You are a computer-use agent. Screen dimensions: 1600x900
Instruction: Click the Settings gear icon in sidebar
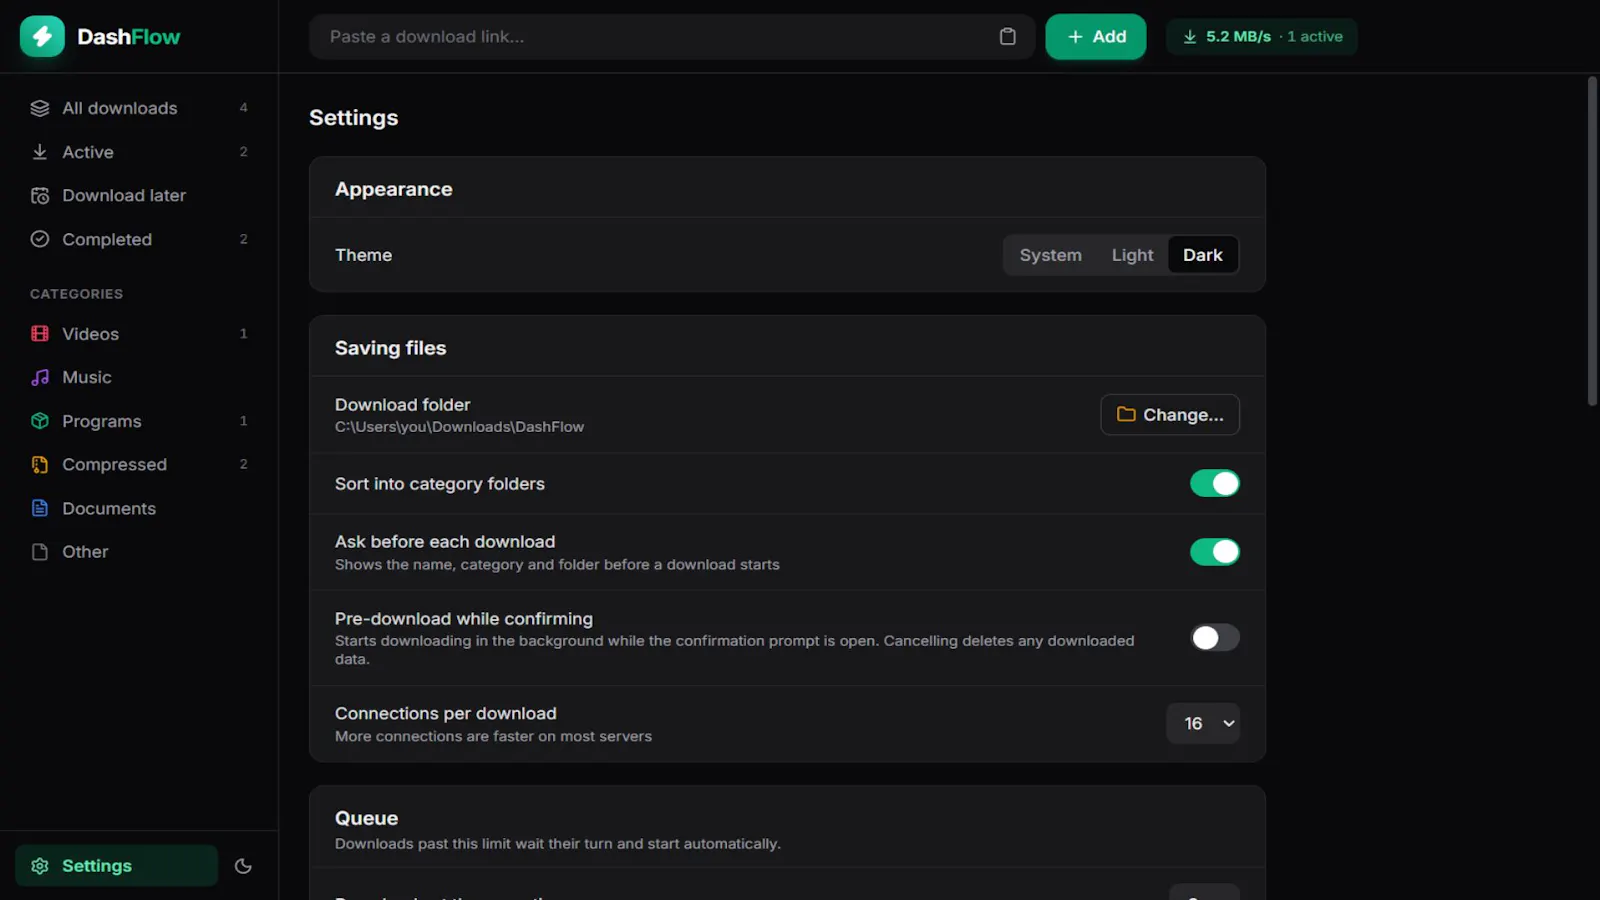click(40, 866)
